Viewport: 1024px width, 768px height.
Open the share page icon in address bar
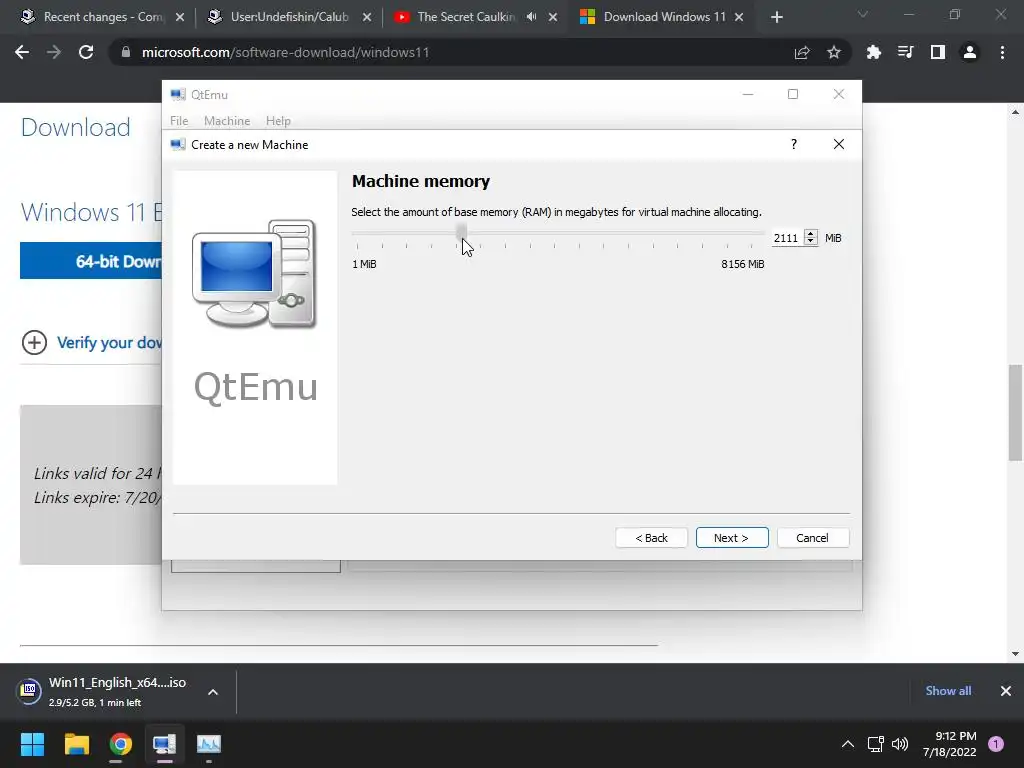pyautogui.click(x=802, y=52)
